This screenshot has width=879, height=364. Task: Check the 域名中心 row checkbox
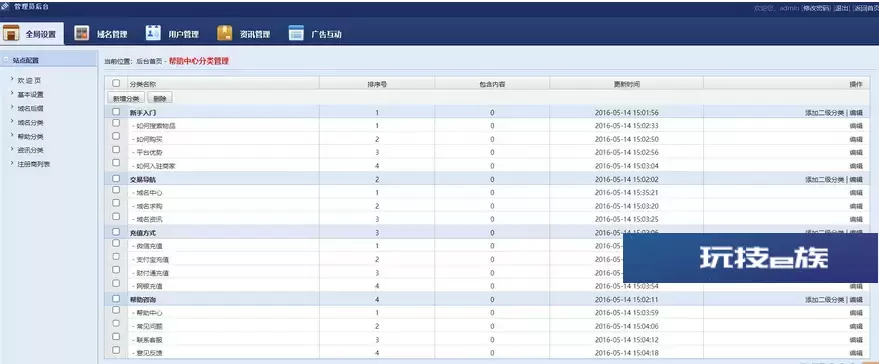point(116,190)
